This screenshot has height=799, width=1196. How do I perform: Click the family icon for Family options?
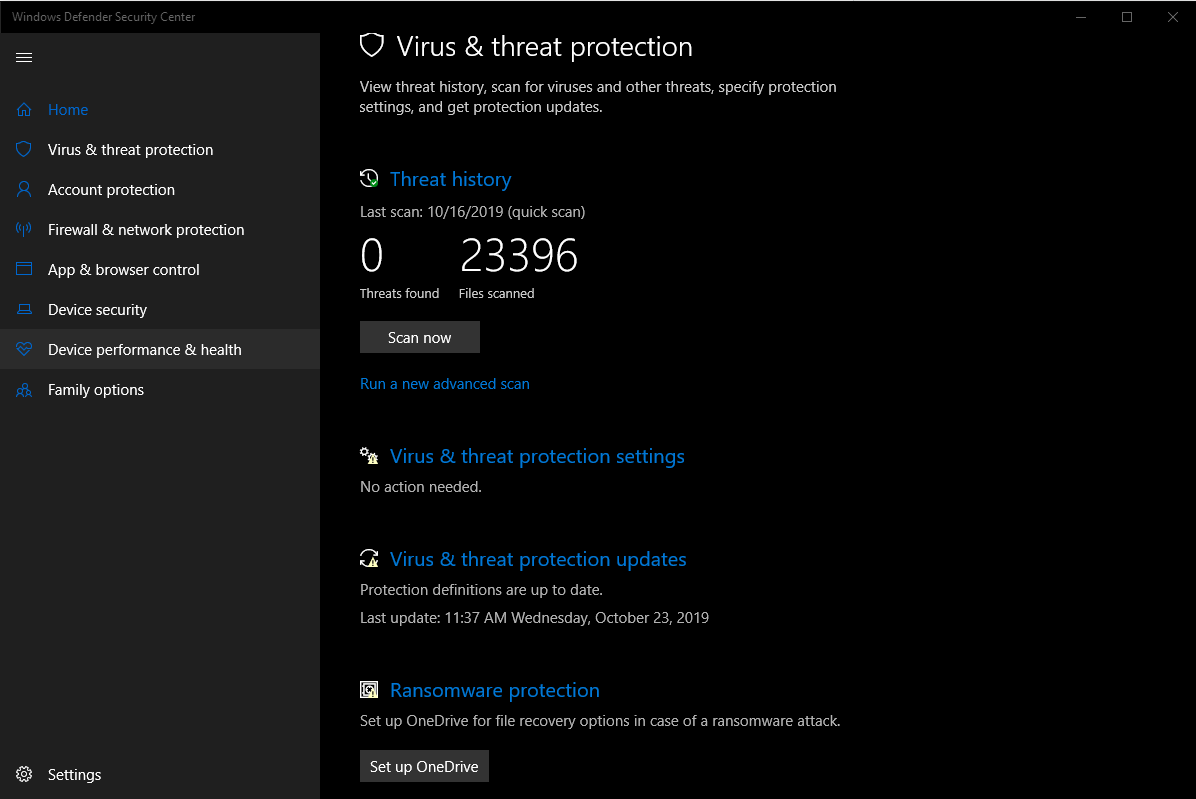24,390
